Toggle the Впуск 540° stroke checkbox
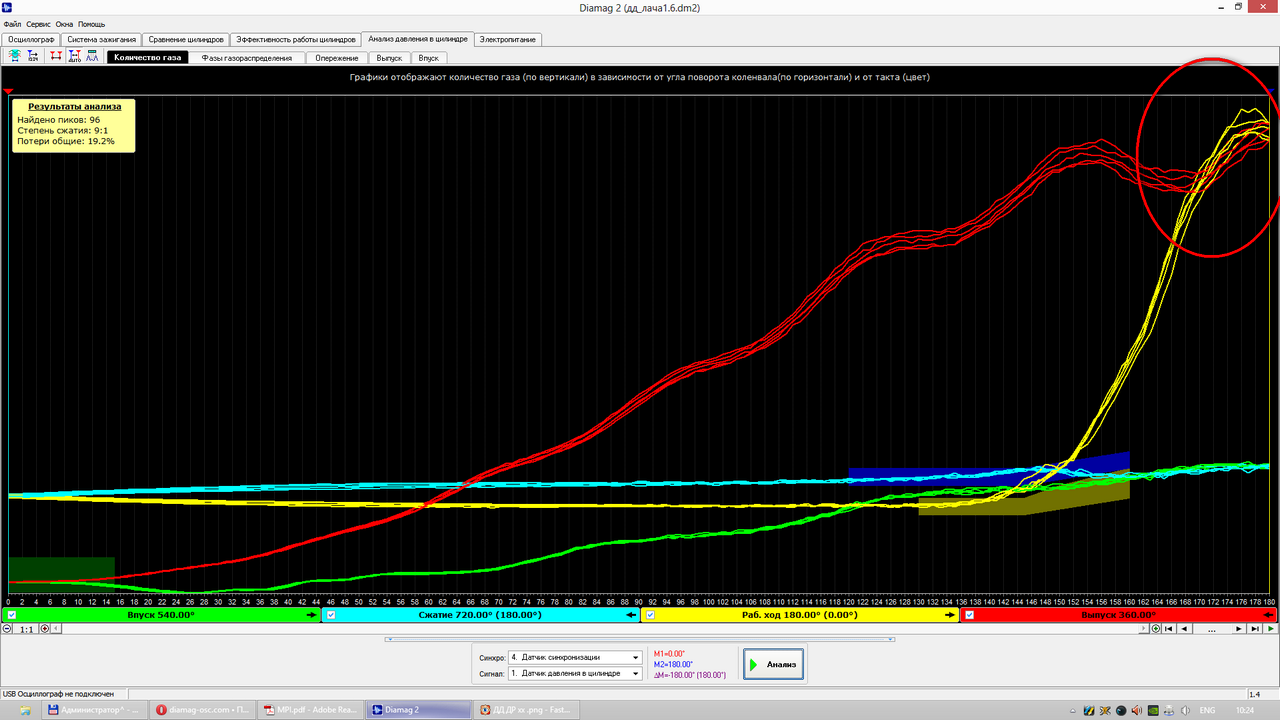The height and width of the screenshot is (720, 1280). coord(11,615)
